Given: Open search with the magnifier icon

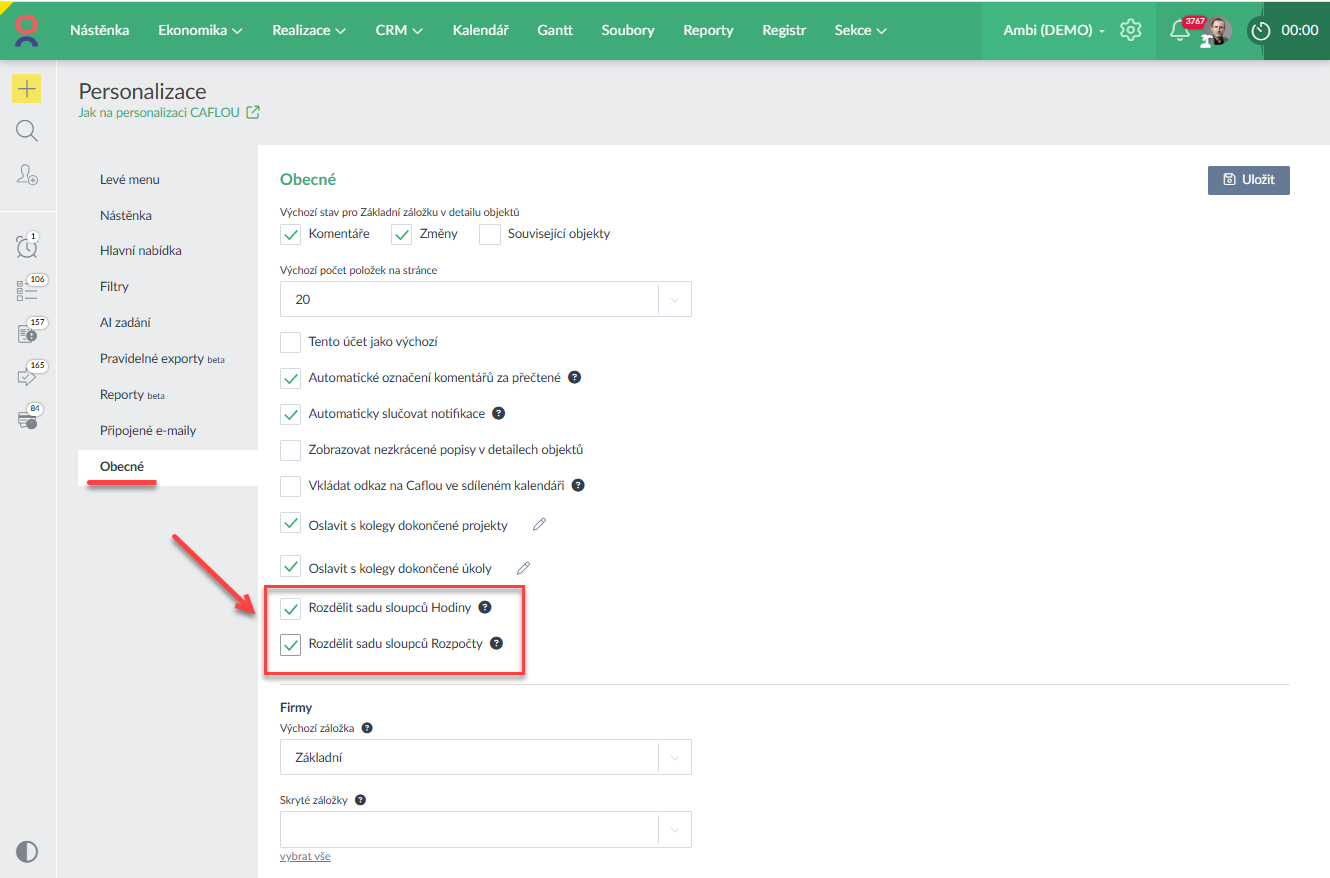Looking at the screenshot, I should tap(27, 131).
